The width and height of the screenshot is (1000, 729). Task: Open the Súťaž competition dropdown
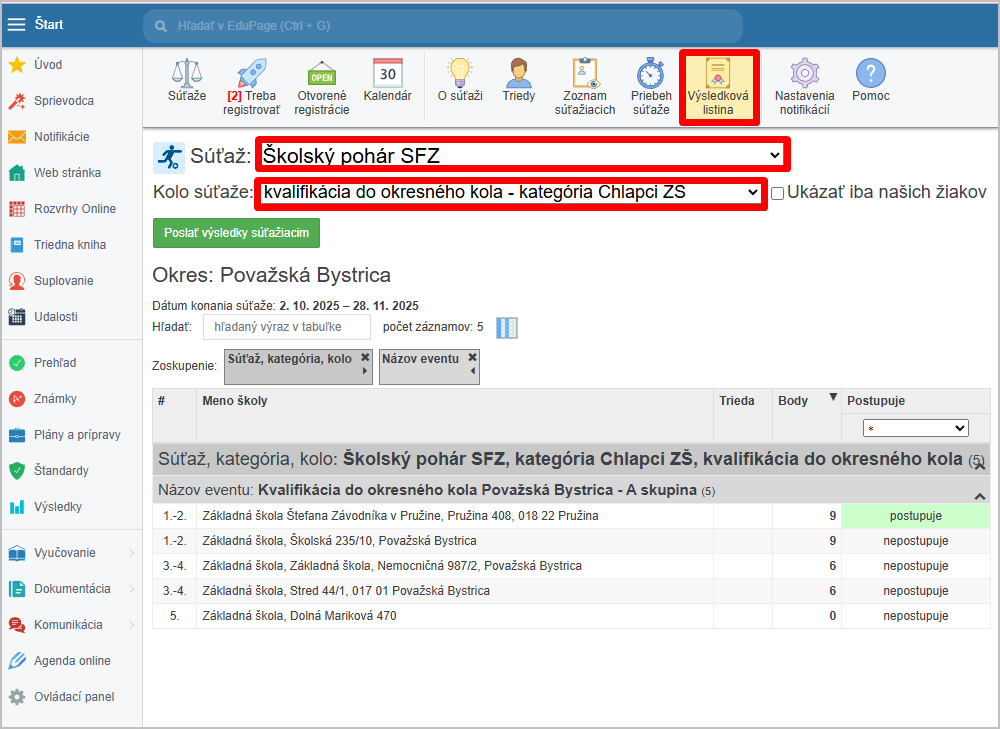click(x=522, y=156)
